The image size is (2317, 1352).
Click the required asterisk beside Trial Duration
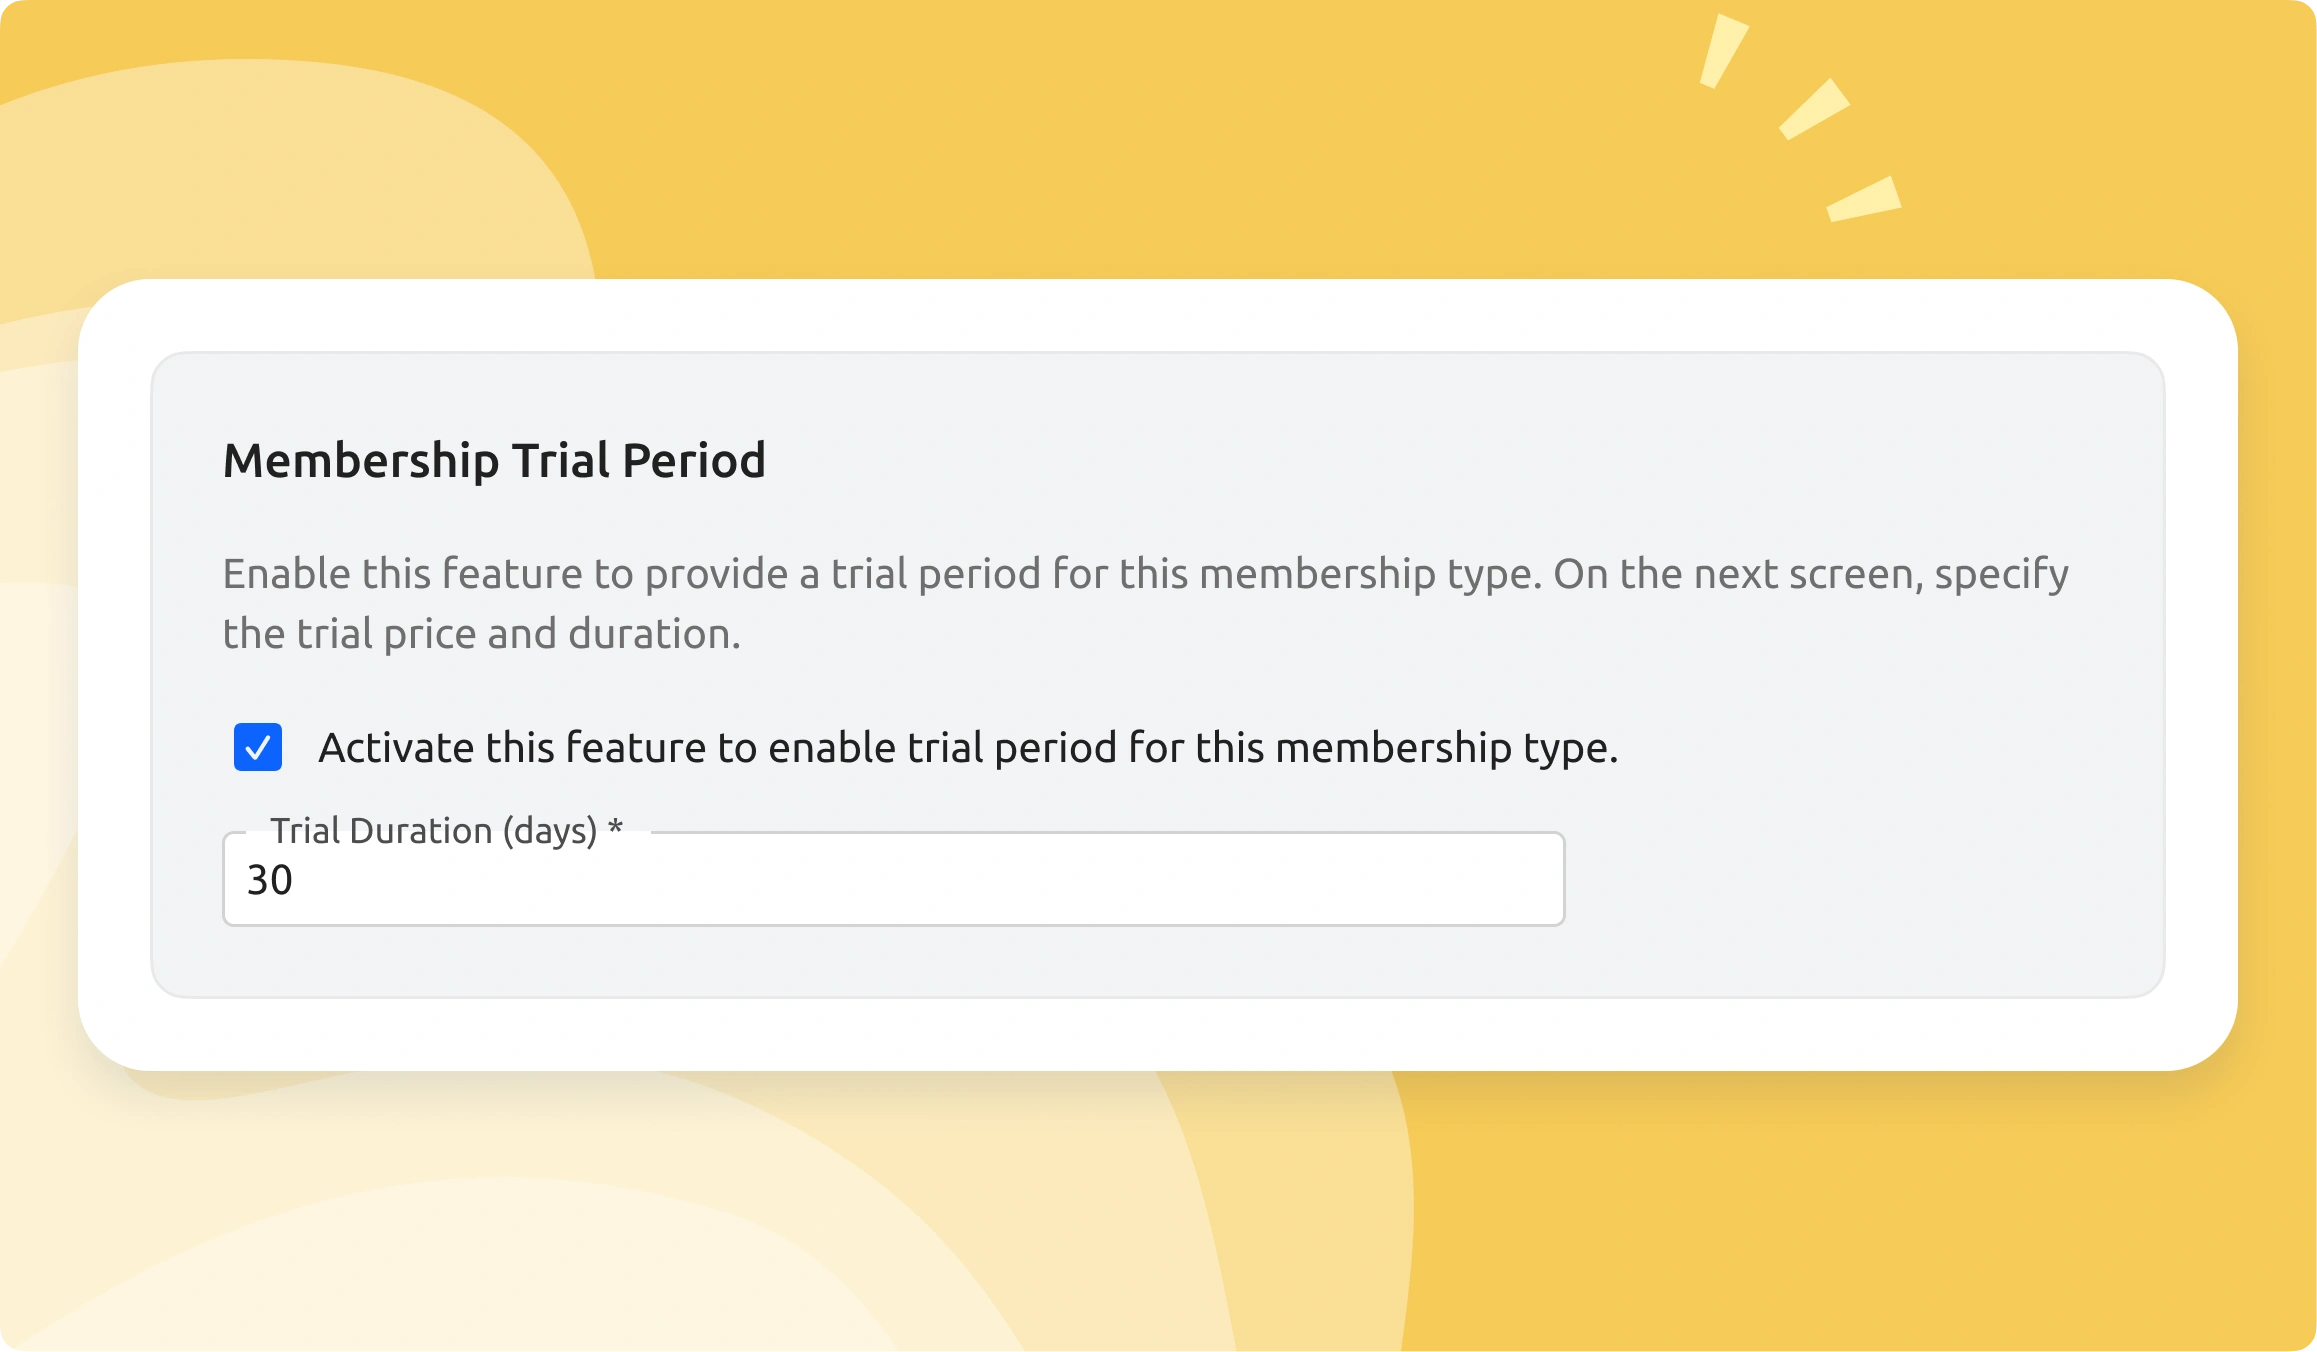(615, 828)
